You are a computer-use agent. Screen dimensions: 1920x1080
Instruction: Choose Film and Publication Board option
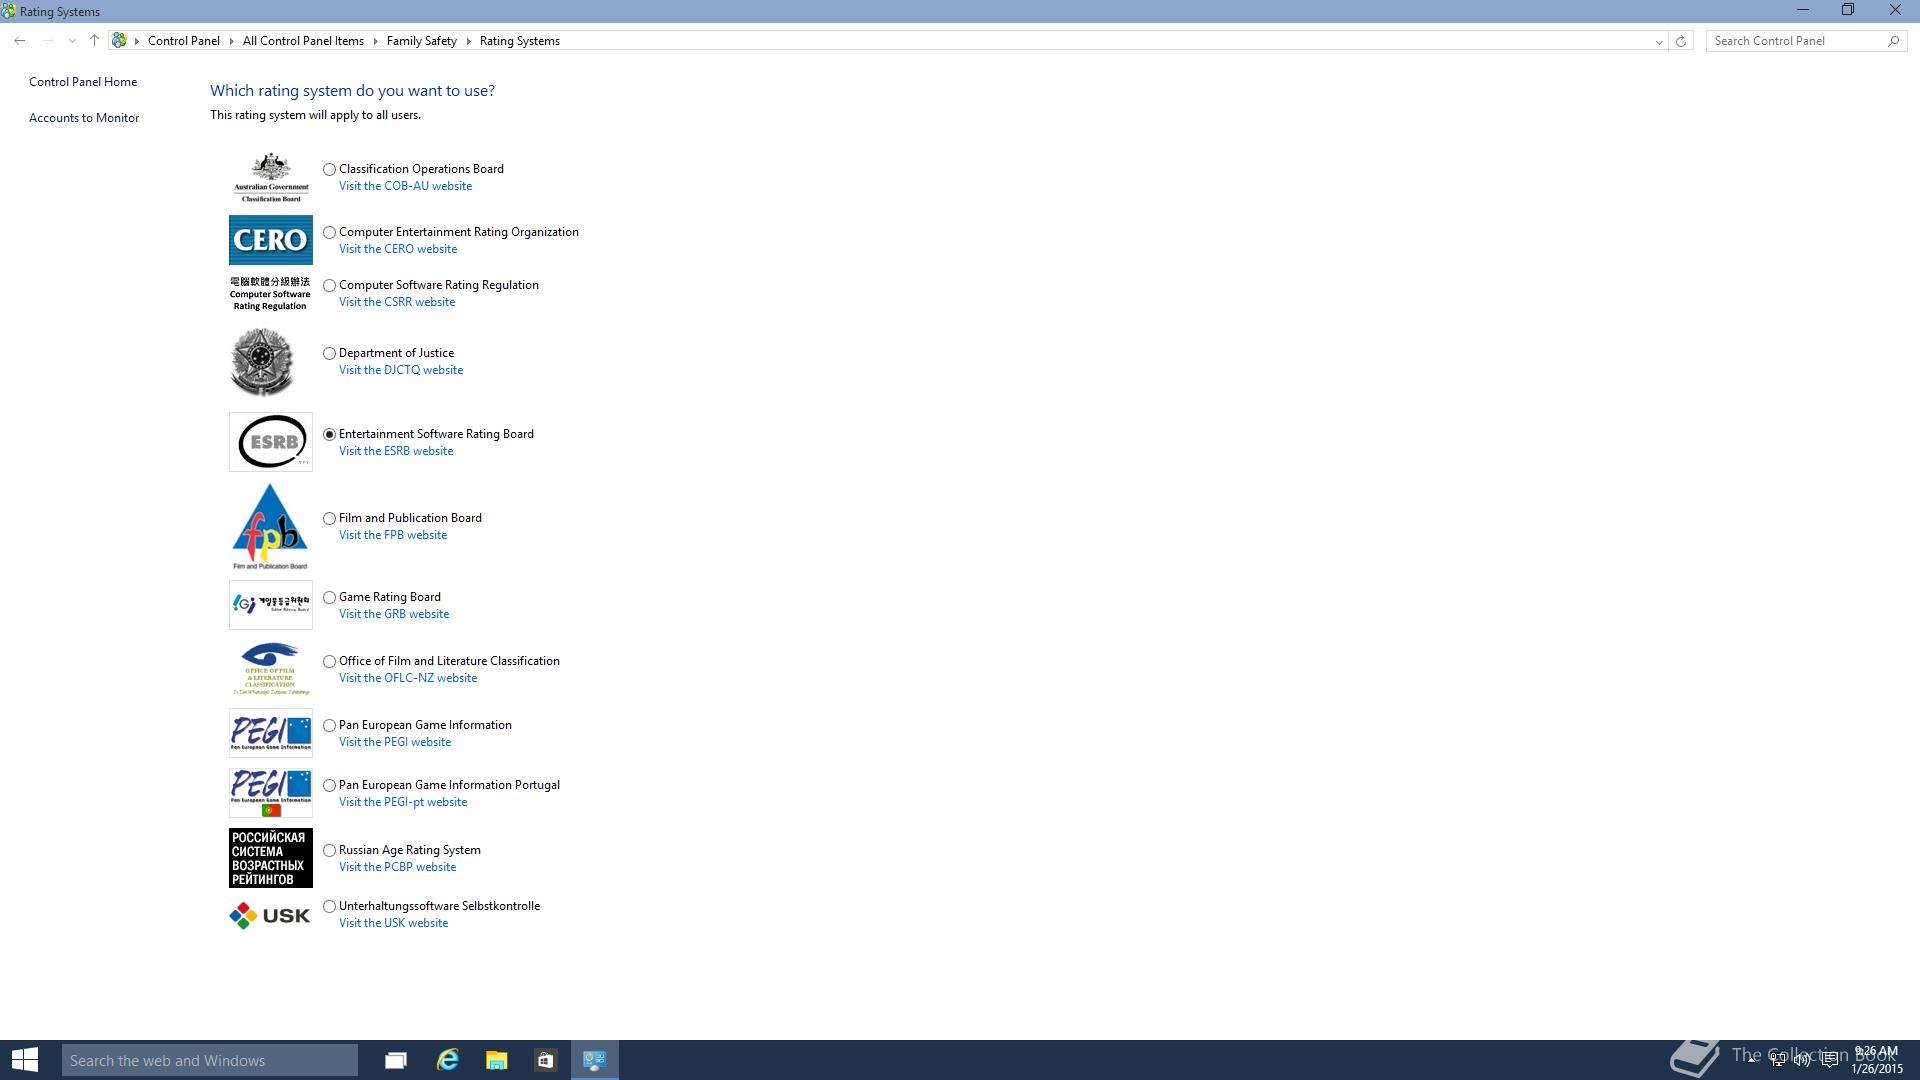(329, 519)
